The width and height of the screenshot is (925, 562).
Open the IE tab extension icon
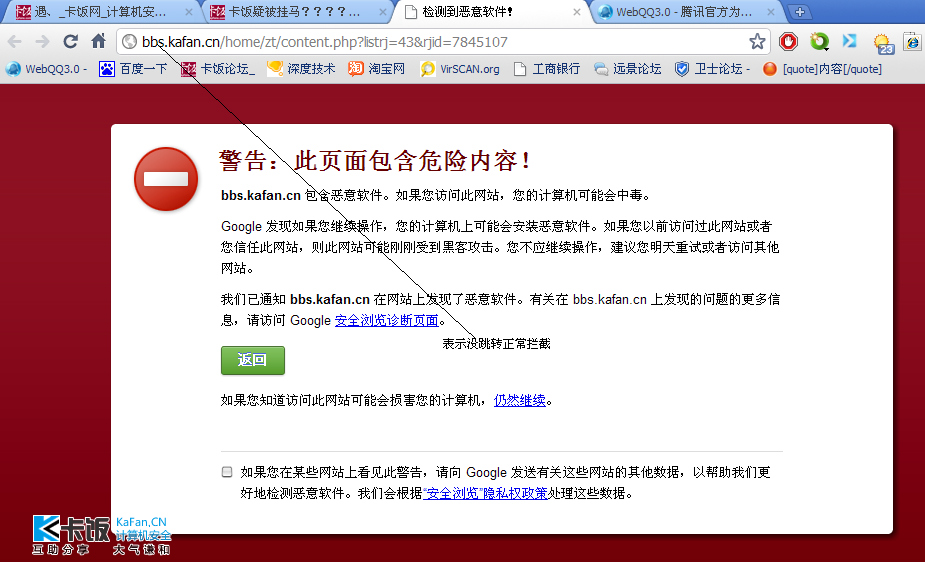pos(913,42)
